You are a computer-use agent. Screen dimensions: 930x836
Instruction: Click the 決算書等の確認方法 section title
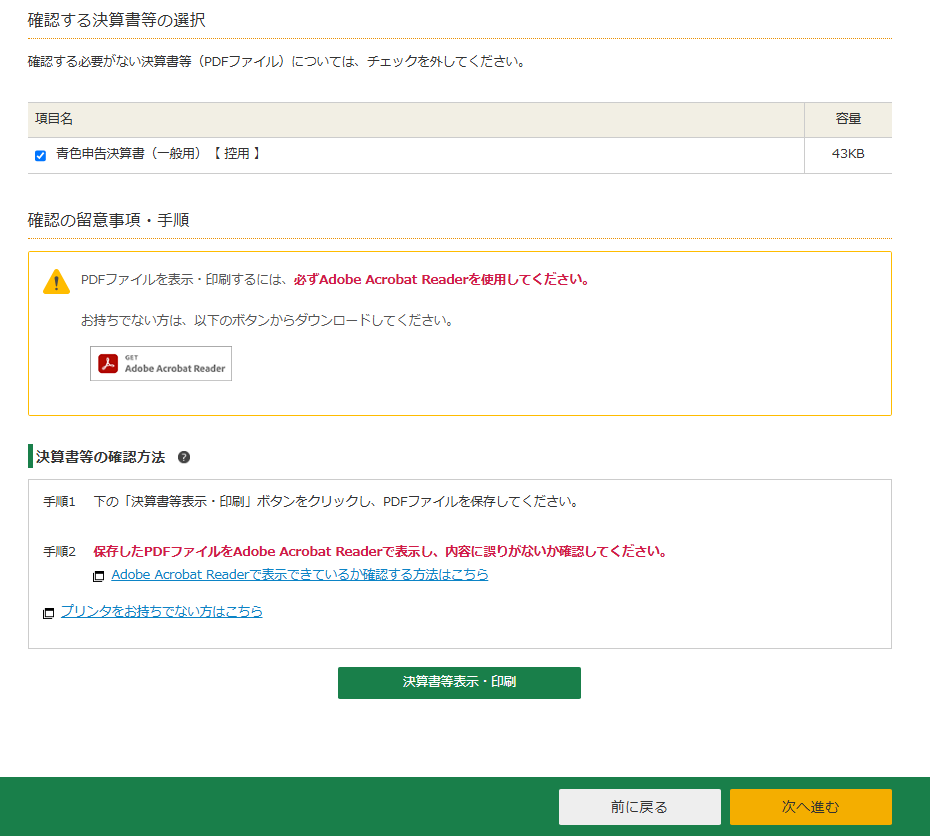(x=100, y=457)
